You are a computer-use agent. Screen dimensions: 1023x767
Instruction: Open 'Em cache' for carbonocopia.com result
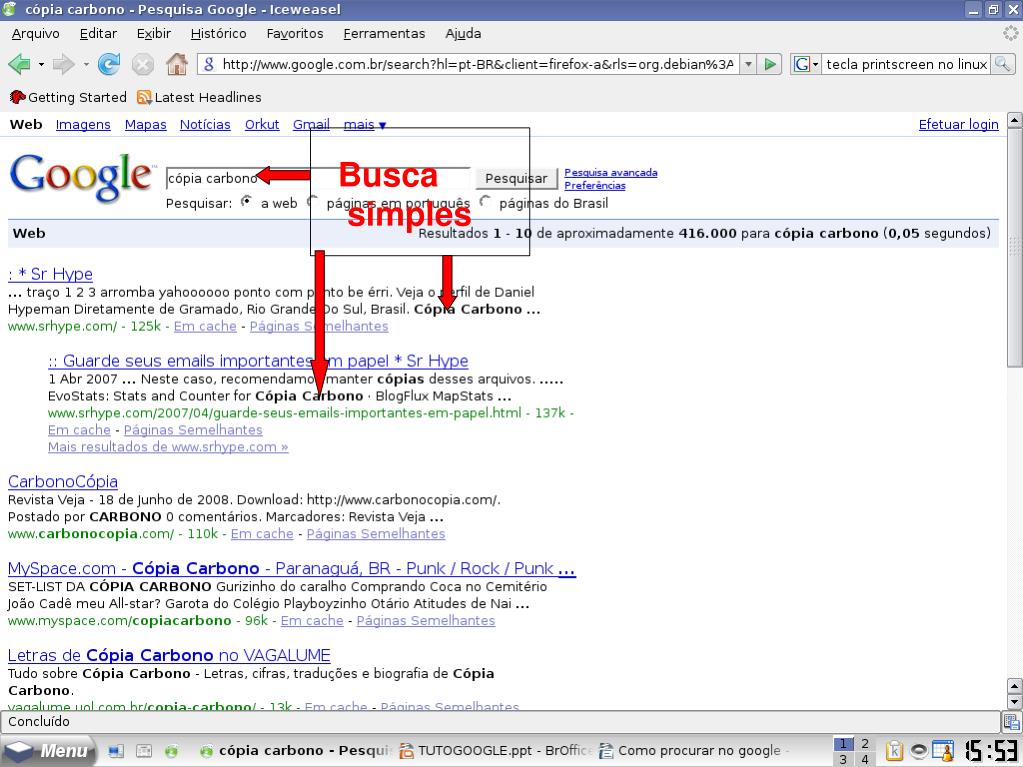click(262, 534)
